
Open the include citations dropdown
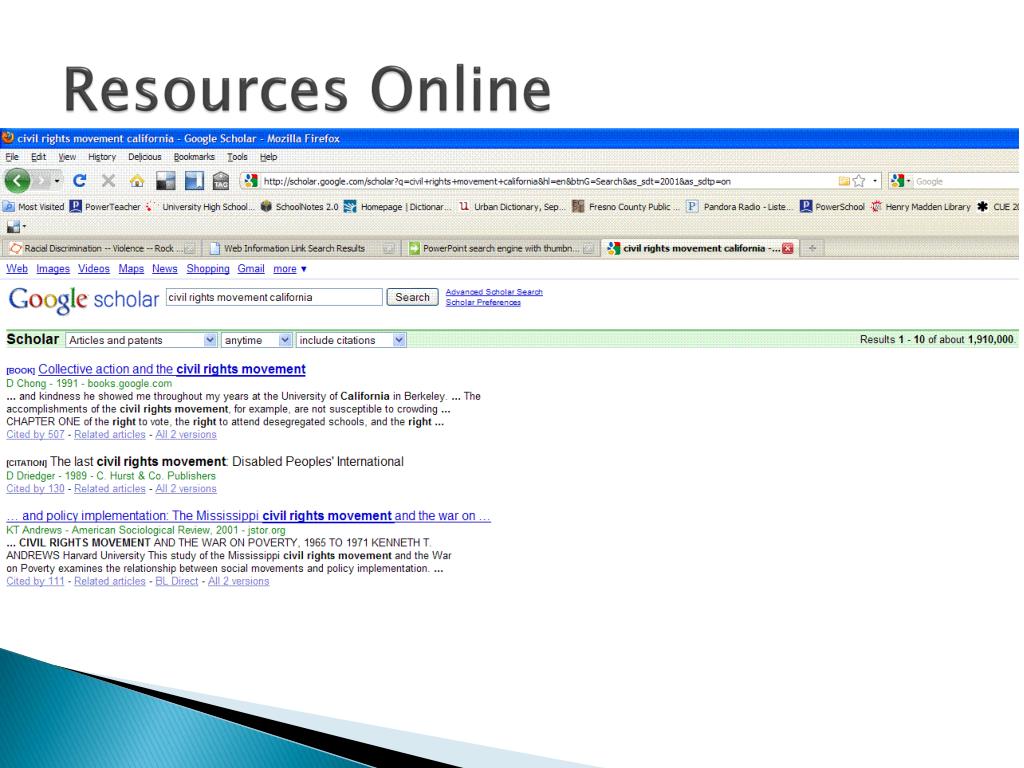click(351, 340)
